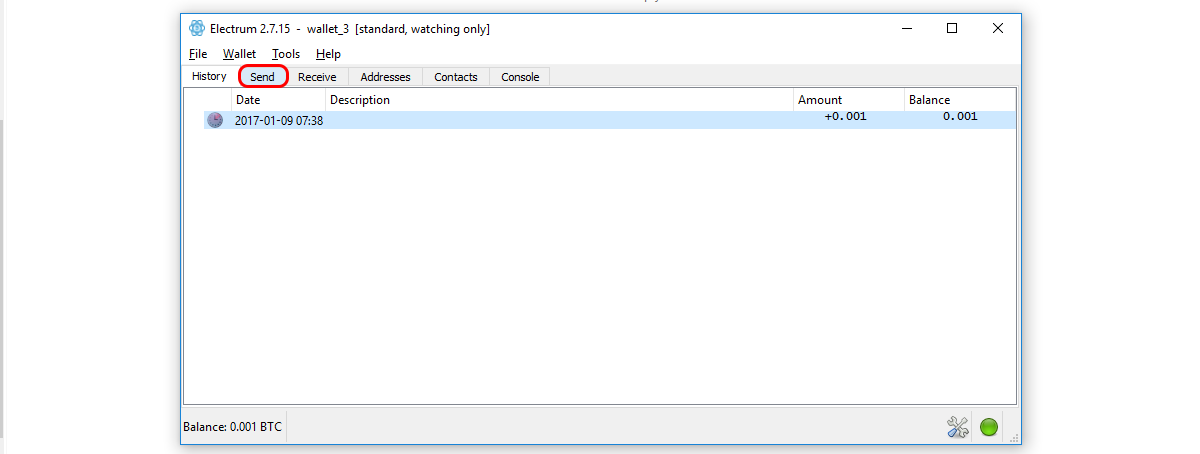
Task: Click the 0.001 balance cell
Action: click(960, 117)
